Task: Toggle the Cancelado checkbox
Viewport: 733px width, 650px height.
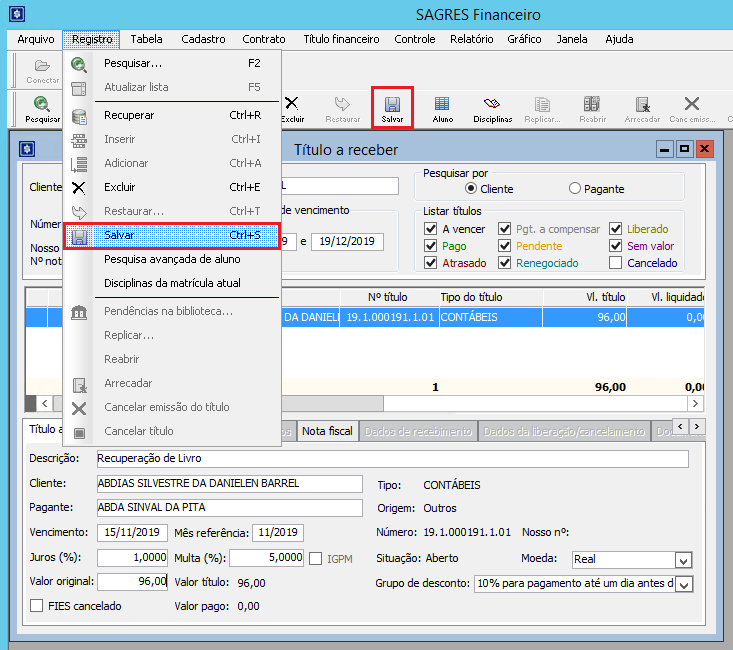Action: tap(616, 264)
